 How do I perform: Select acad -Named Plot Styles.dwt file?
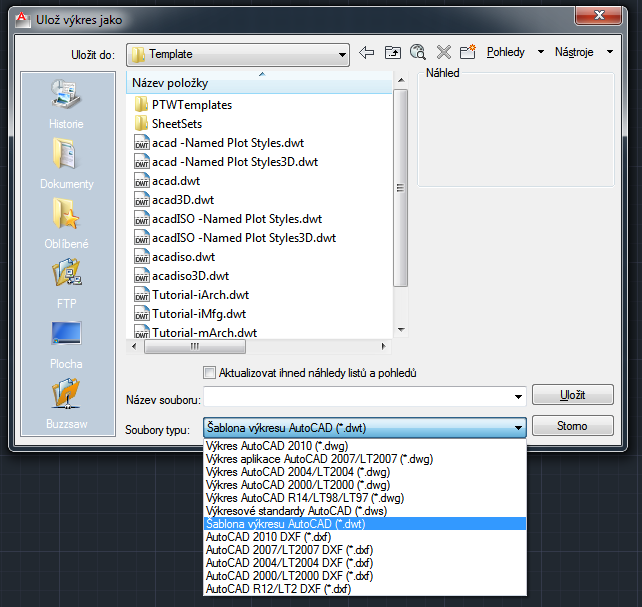click(x=219, y=143)
